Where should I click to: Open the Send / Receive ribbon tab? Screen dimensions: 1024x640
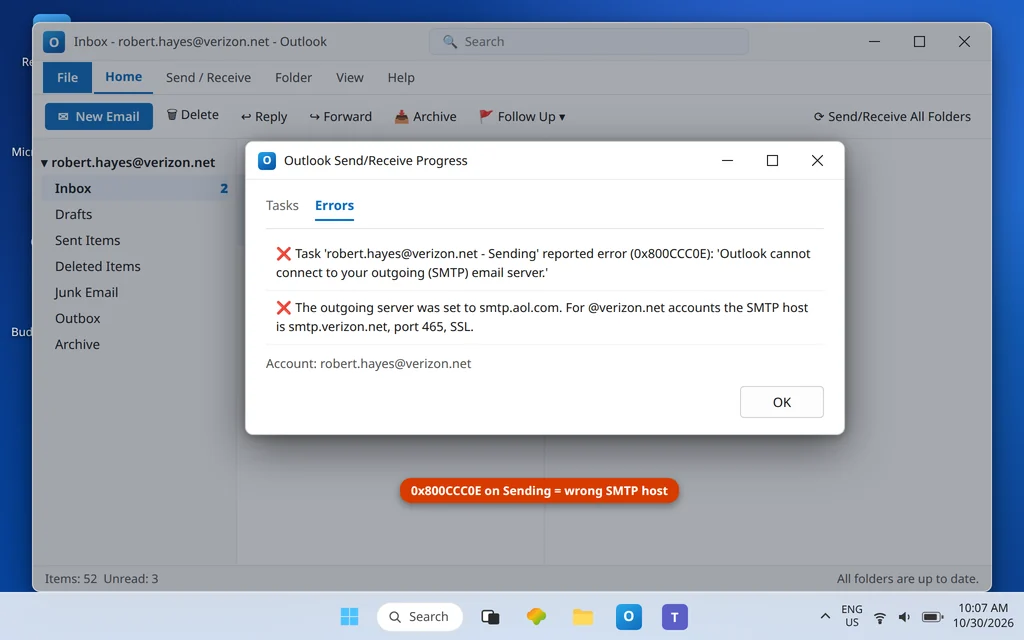click(208, 78)
